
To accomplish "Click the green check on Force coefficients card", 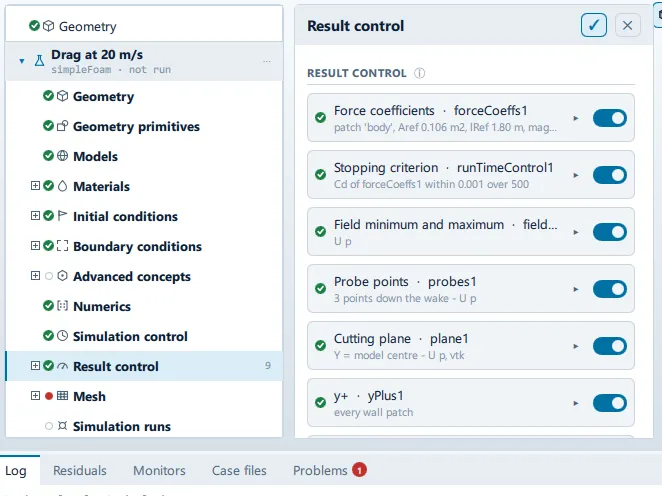I will [x=320, y=117].
